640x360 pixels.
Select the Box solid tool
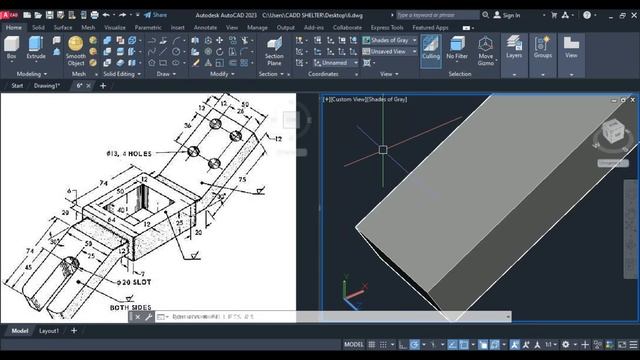[11, 48]
